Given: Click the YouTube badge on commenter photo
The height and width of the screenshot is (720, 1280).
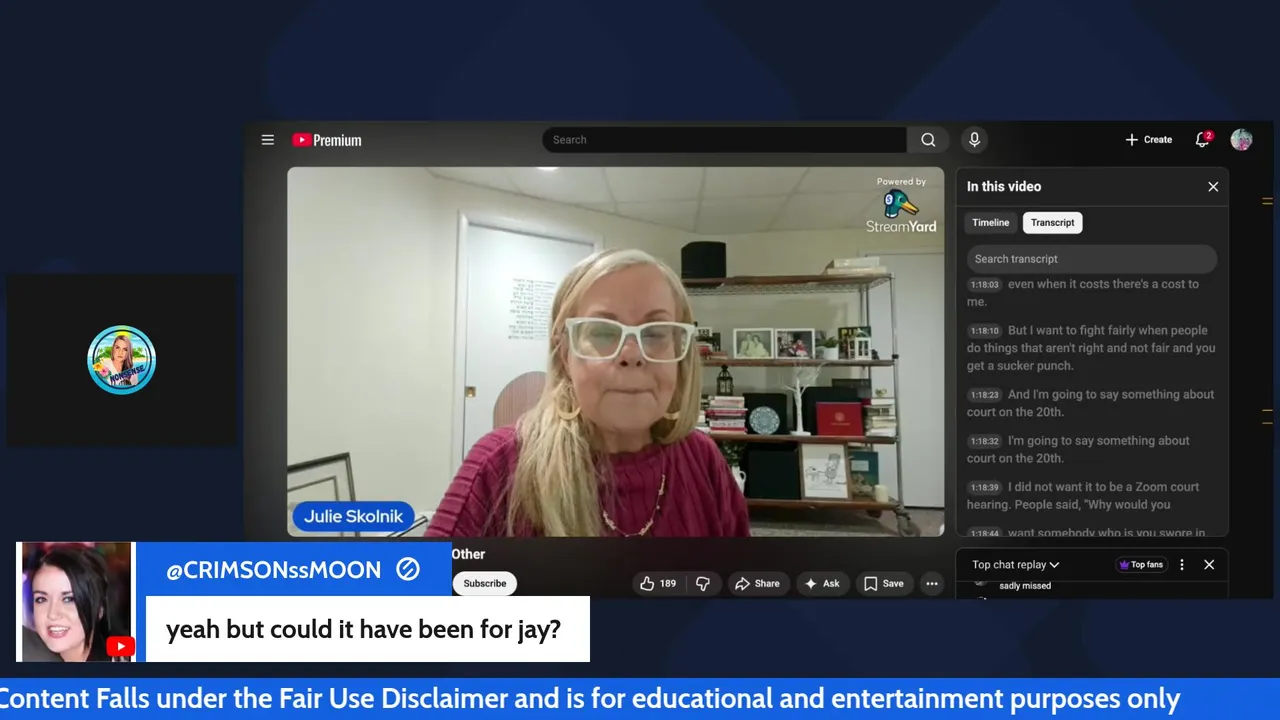Looking at the screenshot, I should (x=120, y=647).
